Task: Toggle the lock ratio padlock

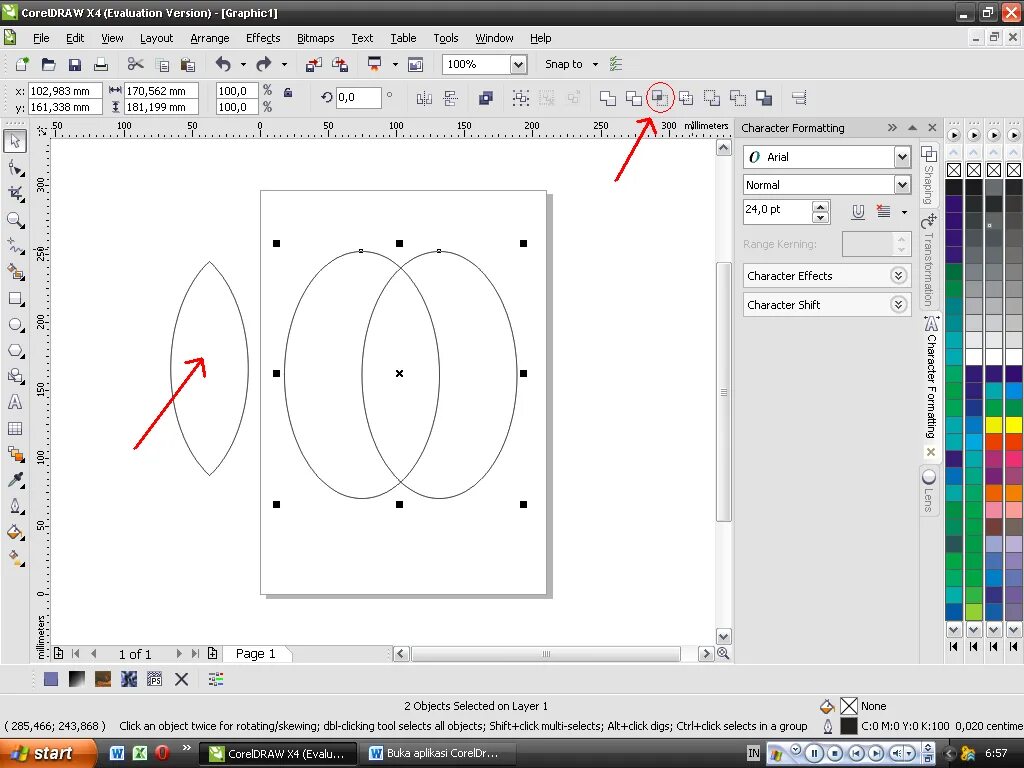Action: point(288,92)
